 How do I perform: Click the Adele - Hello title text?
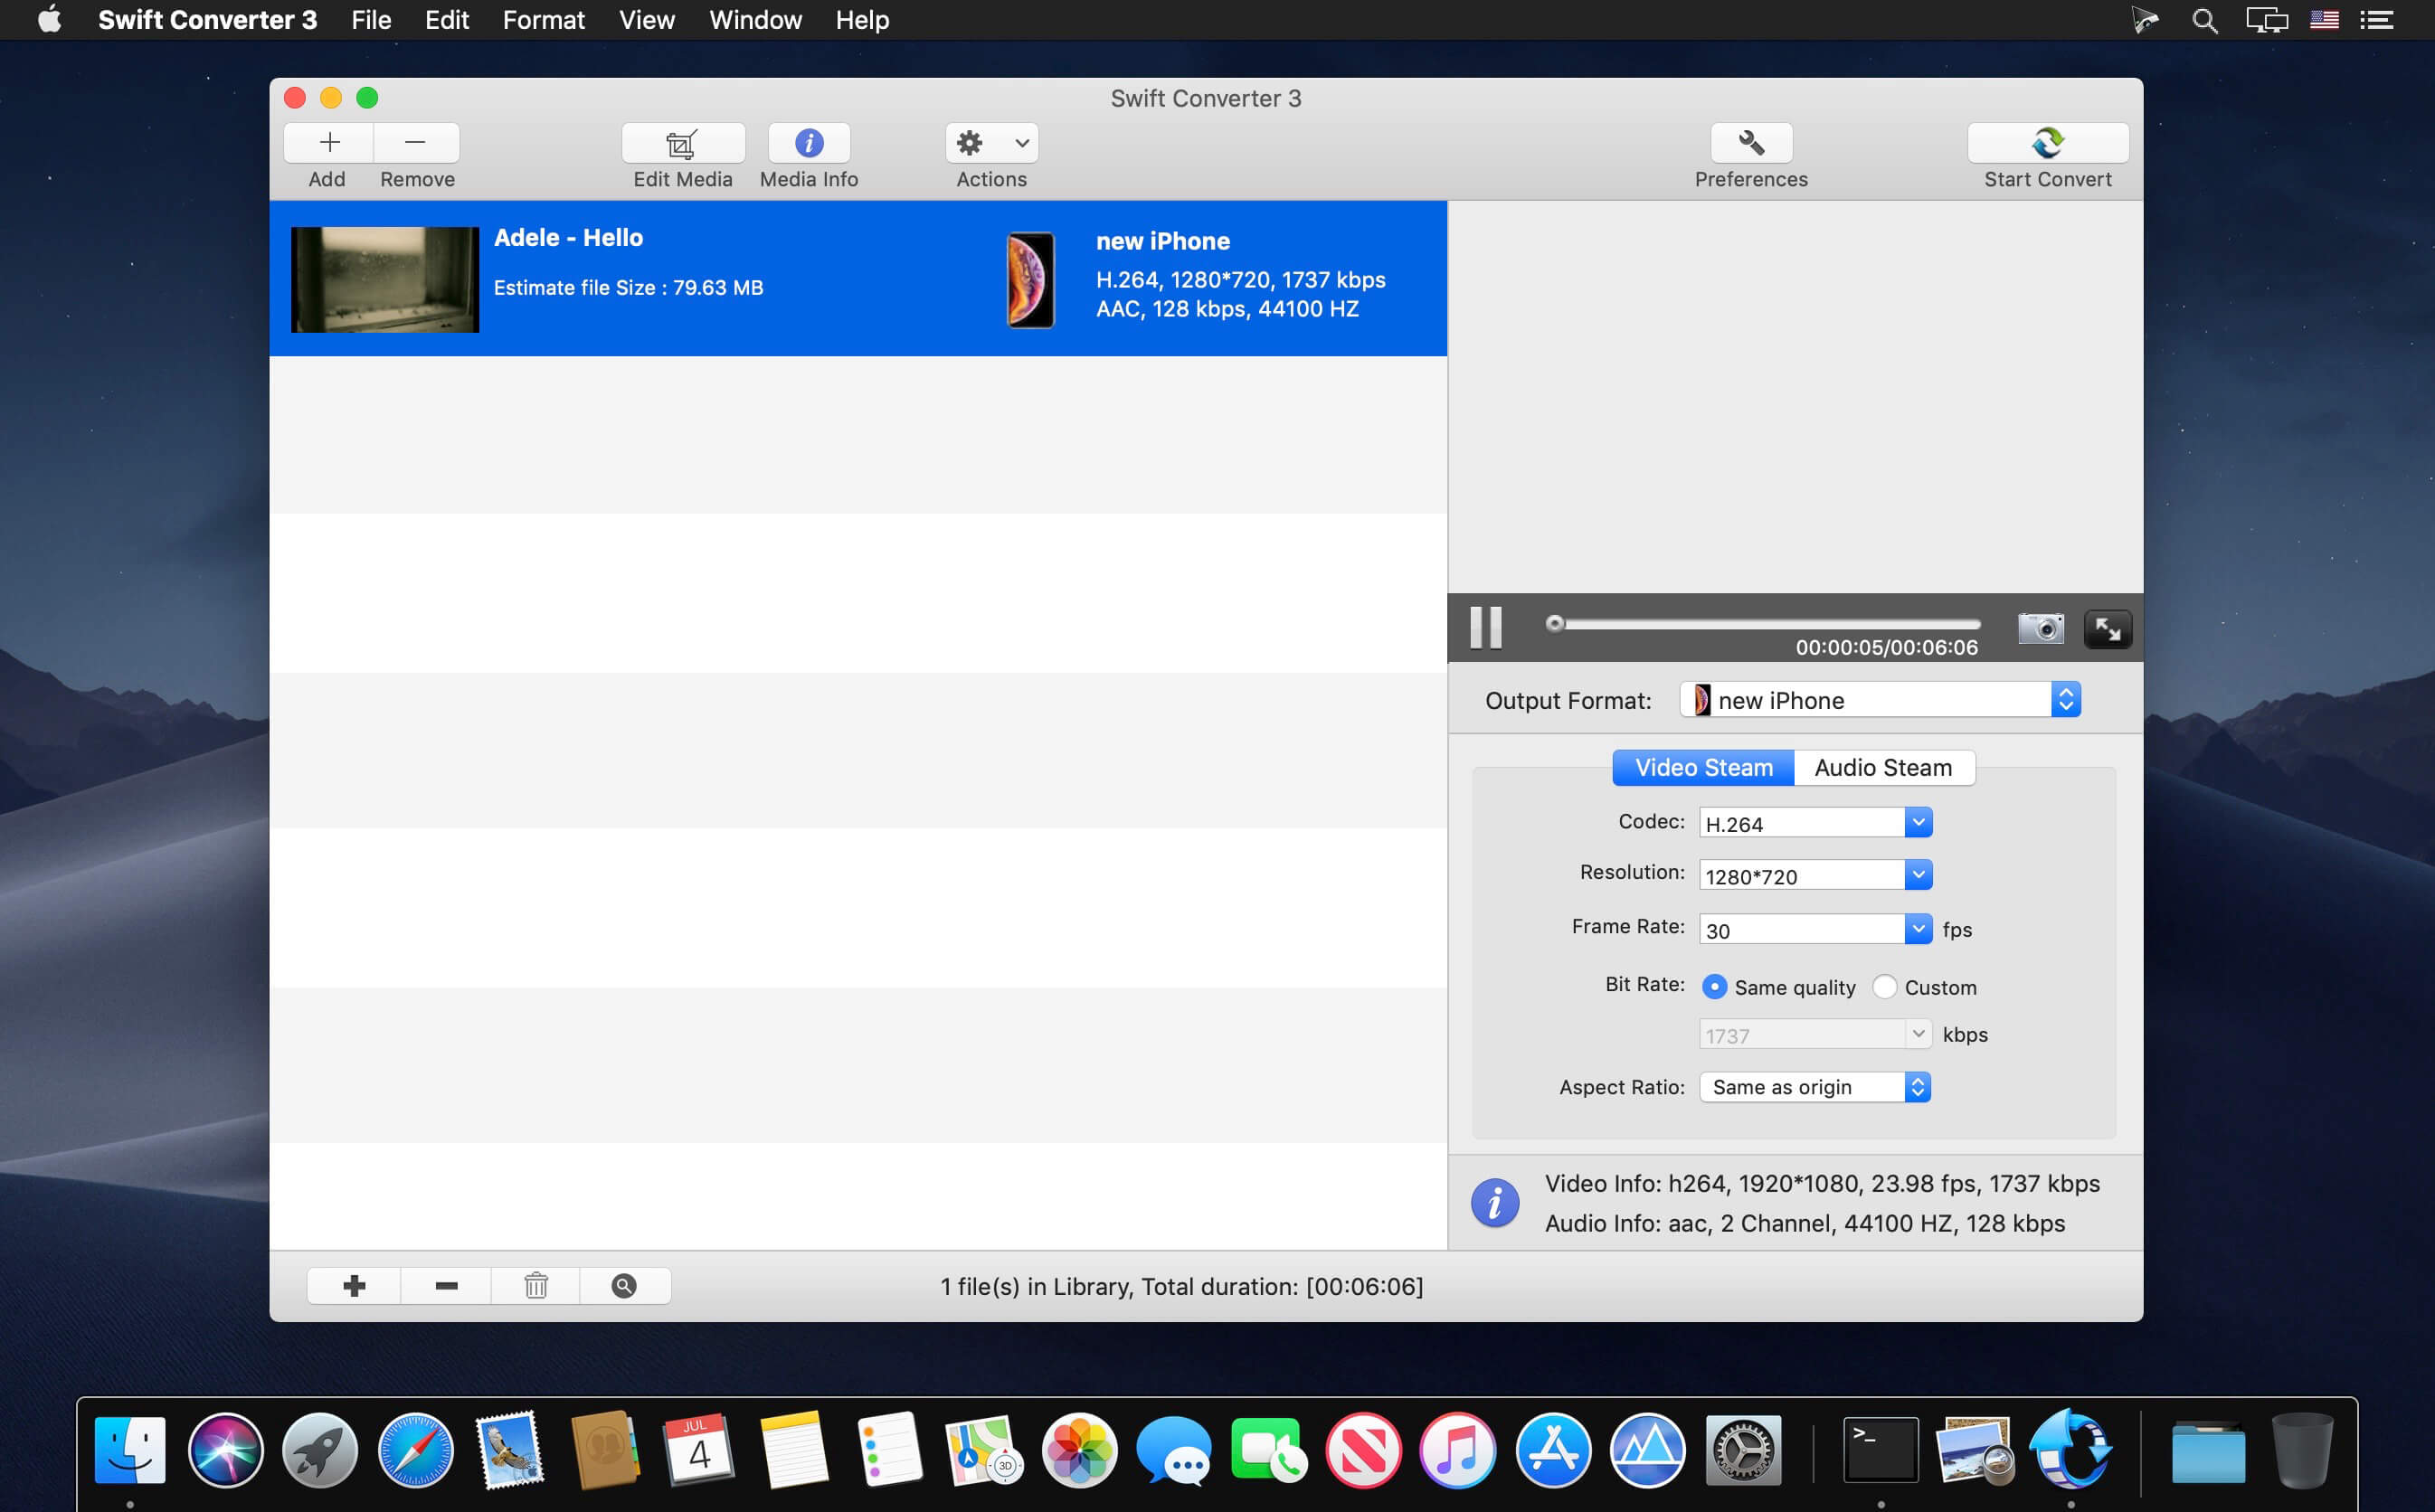click(568, 238)
